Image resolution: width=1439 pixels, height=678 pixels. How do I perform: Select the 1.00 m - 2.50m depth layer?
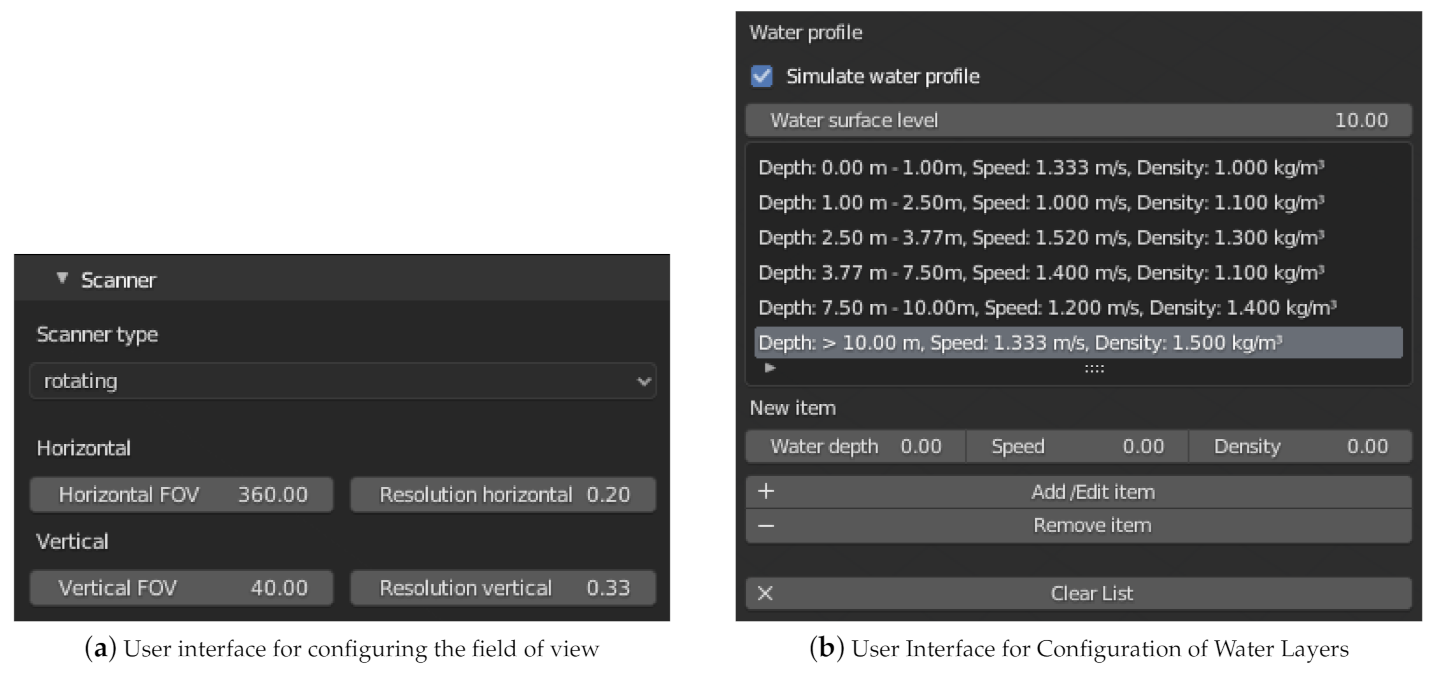point(1042,203)
